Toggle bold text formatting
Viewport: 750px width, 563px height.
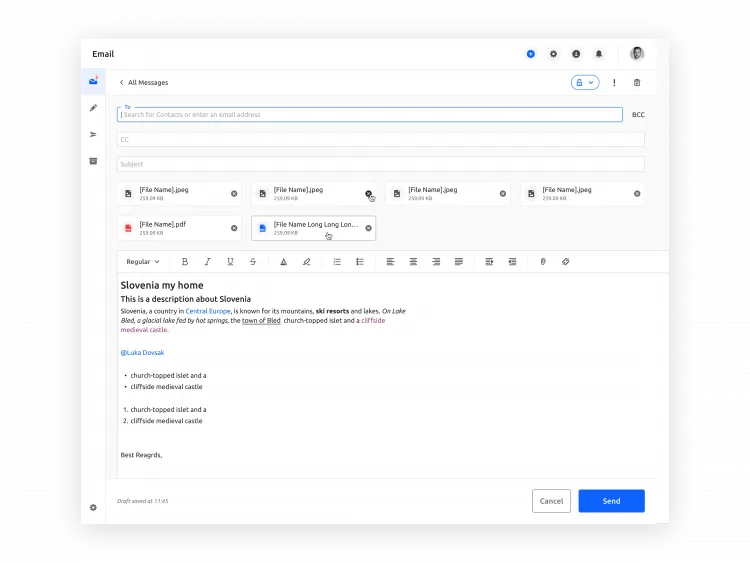(x=184, y=262)
